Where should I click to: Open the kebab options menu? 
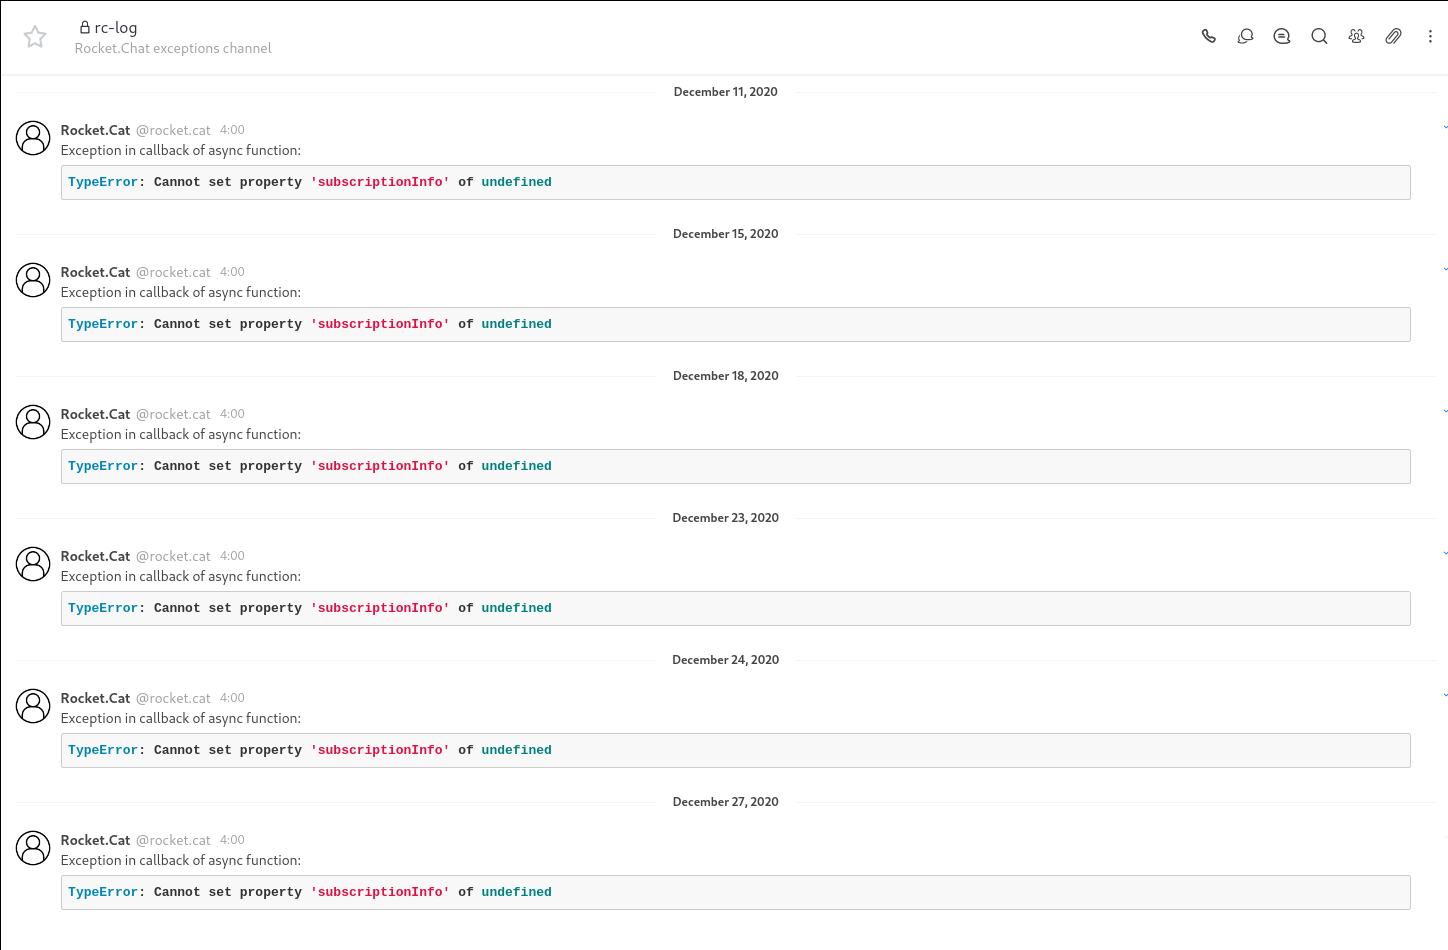pyautogui.click(x=1429, y=36)
